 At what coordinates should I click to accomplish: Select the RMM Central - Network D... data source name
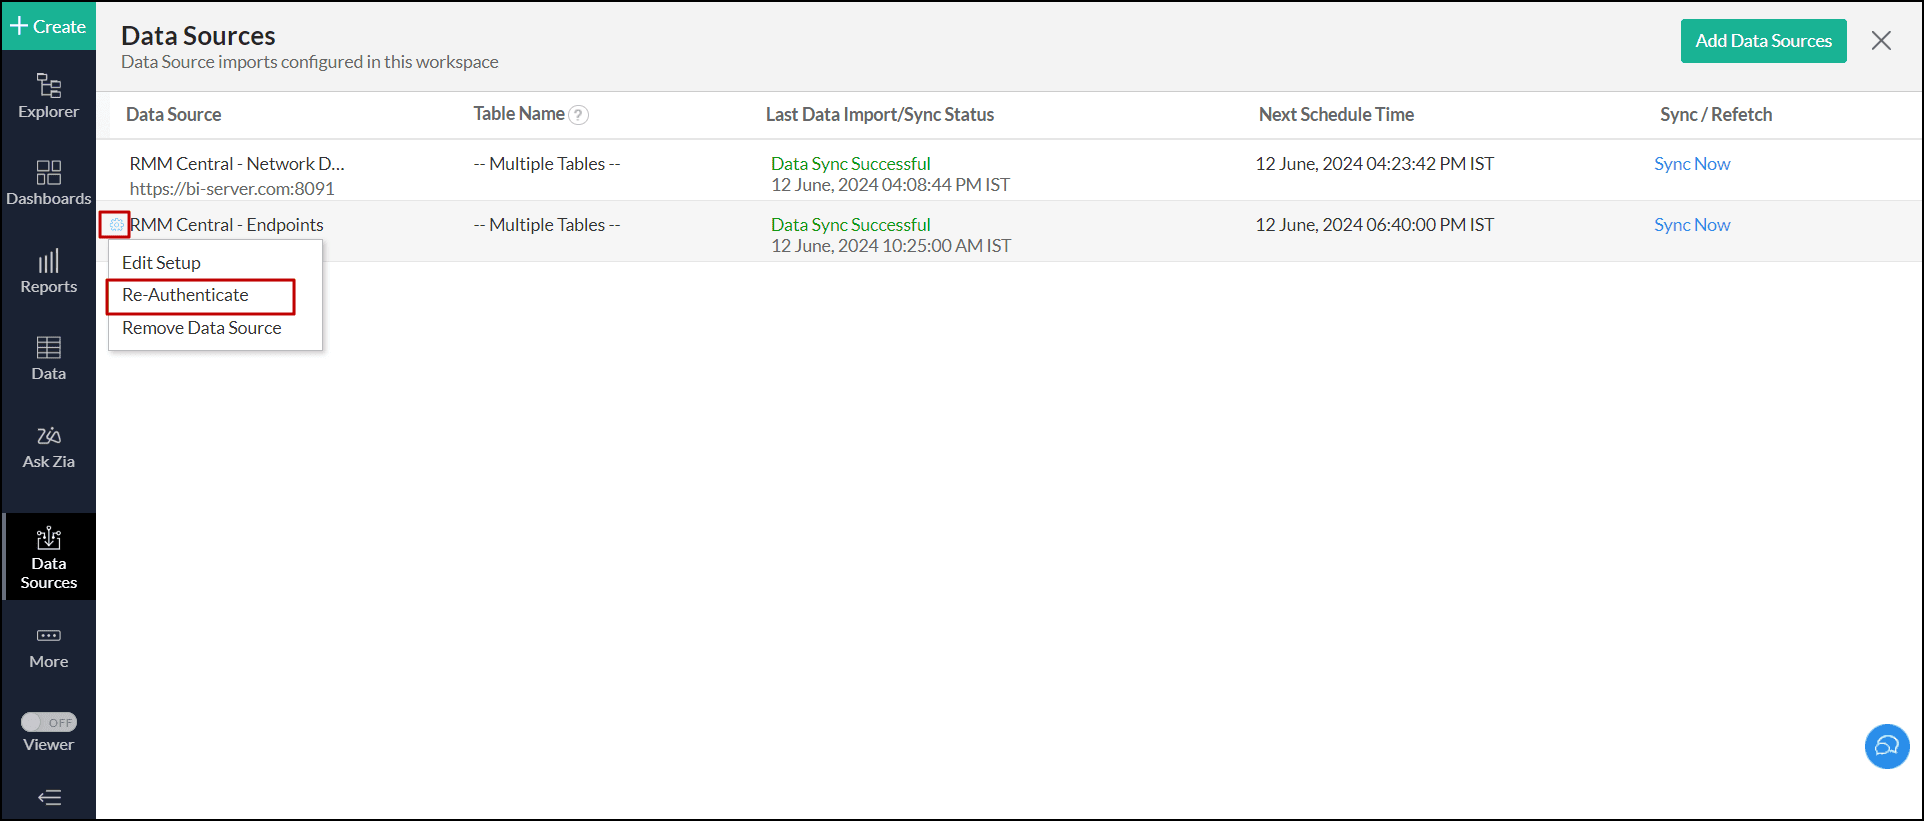tap(237, 164)
